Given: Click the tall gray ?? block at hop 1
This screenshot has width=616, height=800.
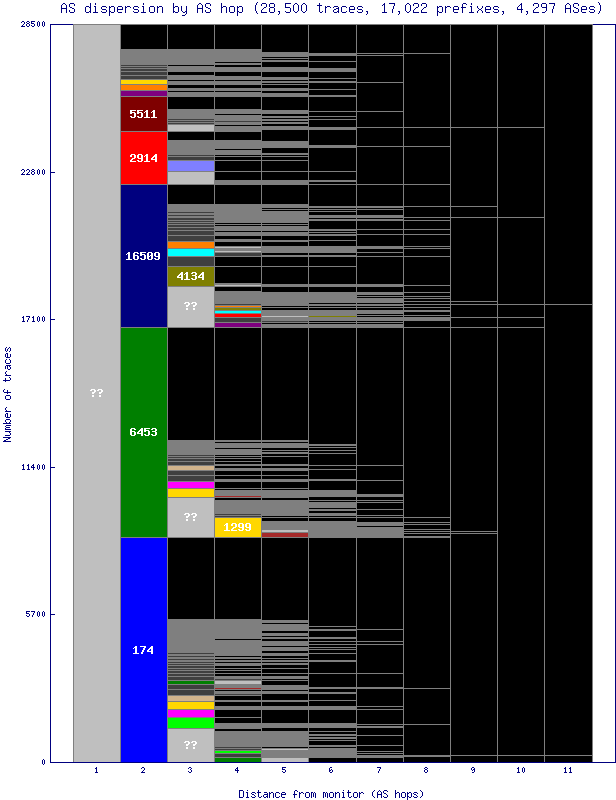Looking at the screenshot, I should point(96,393).
